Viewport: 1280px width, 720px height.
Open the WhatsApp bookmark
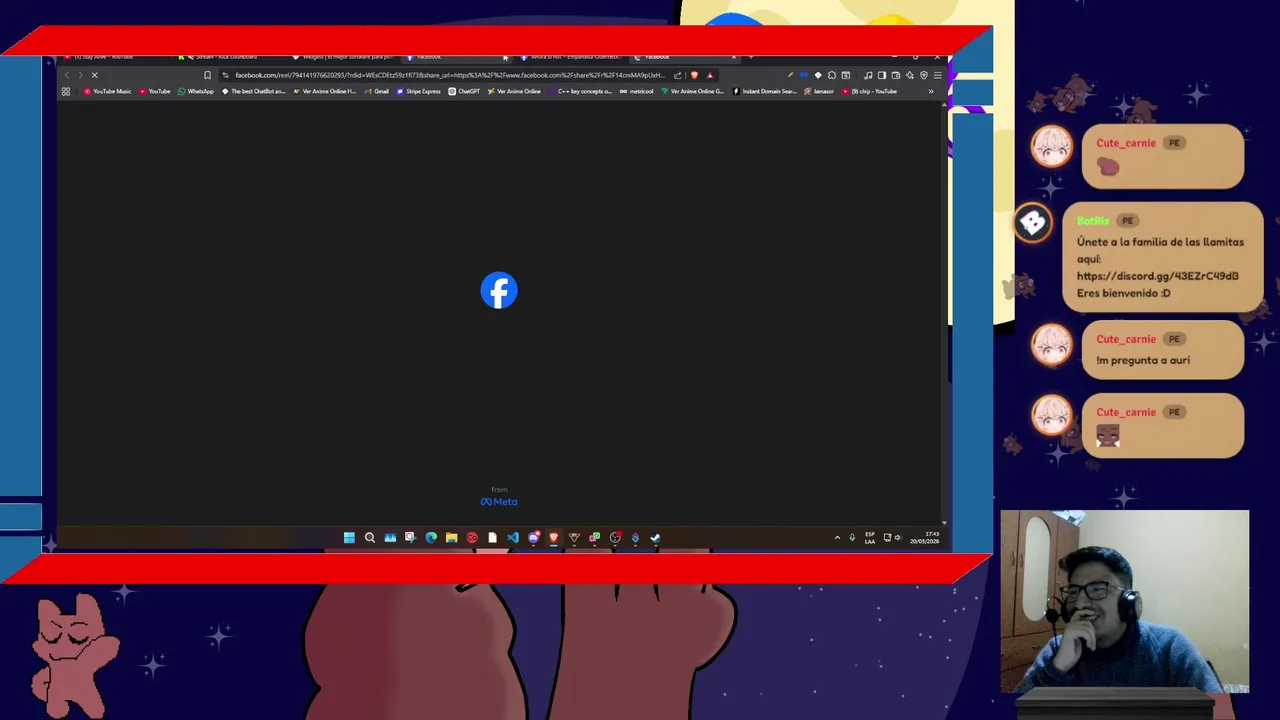196,91
